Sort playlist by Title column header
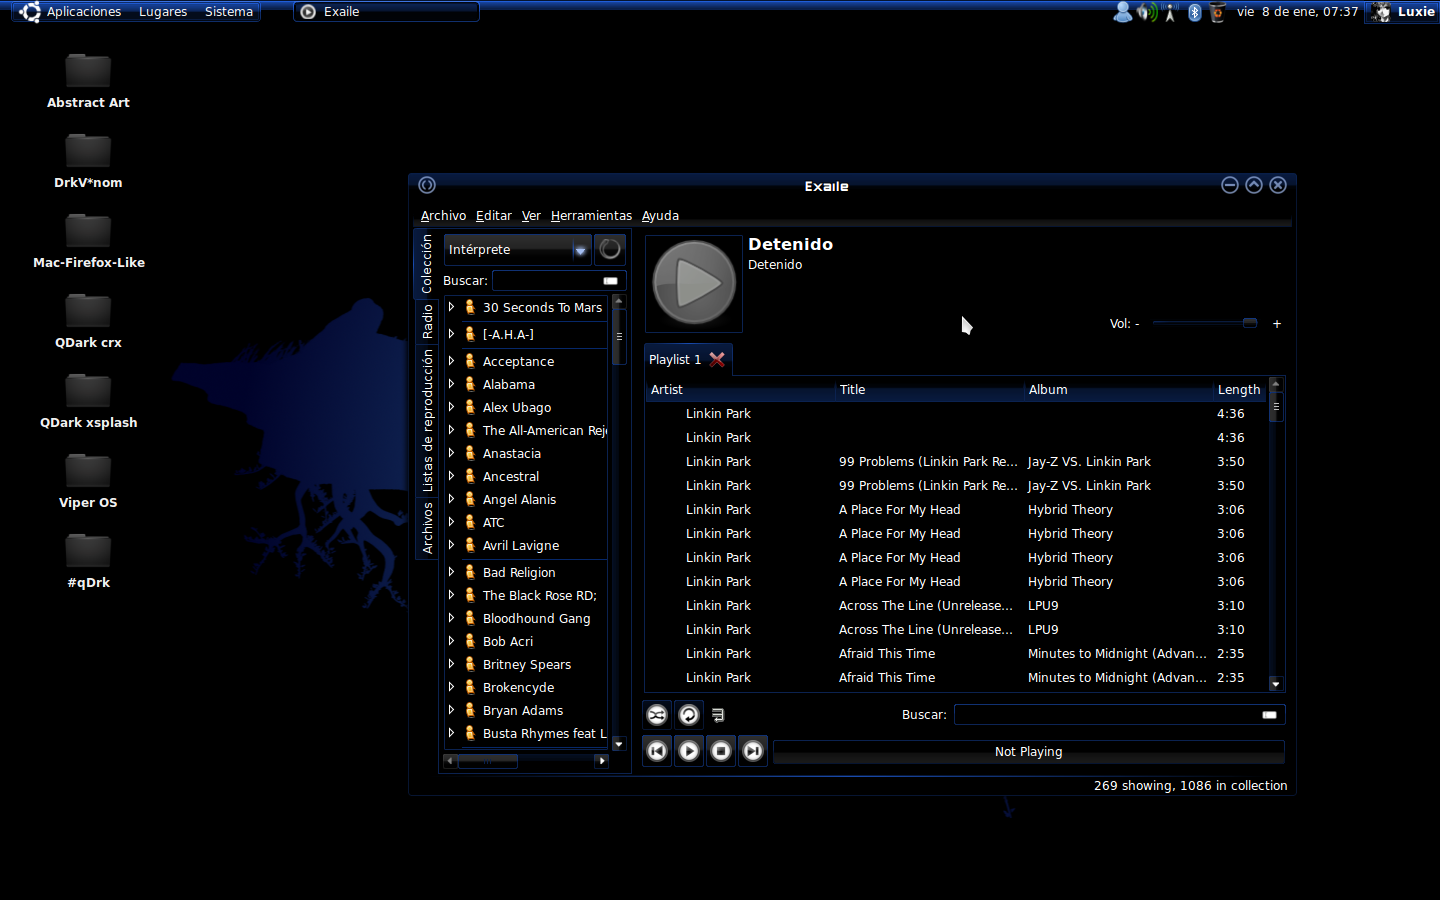This screenshot has height=900, width=1440. click(x=930, y=390)
